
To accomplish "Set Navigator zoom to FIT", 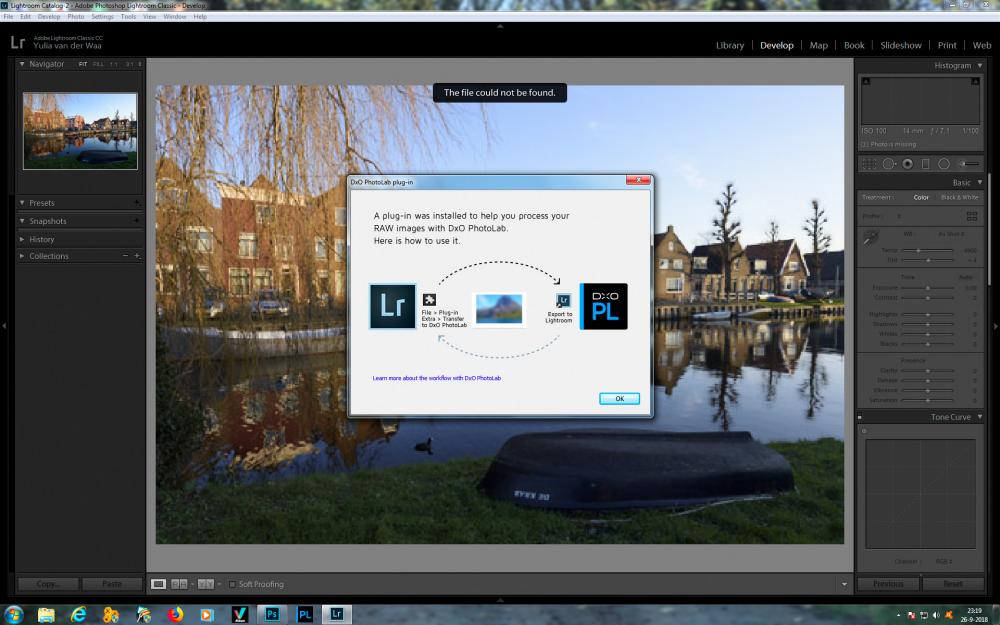I will click(83, 64).
